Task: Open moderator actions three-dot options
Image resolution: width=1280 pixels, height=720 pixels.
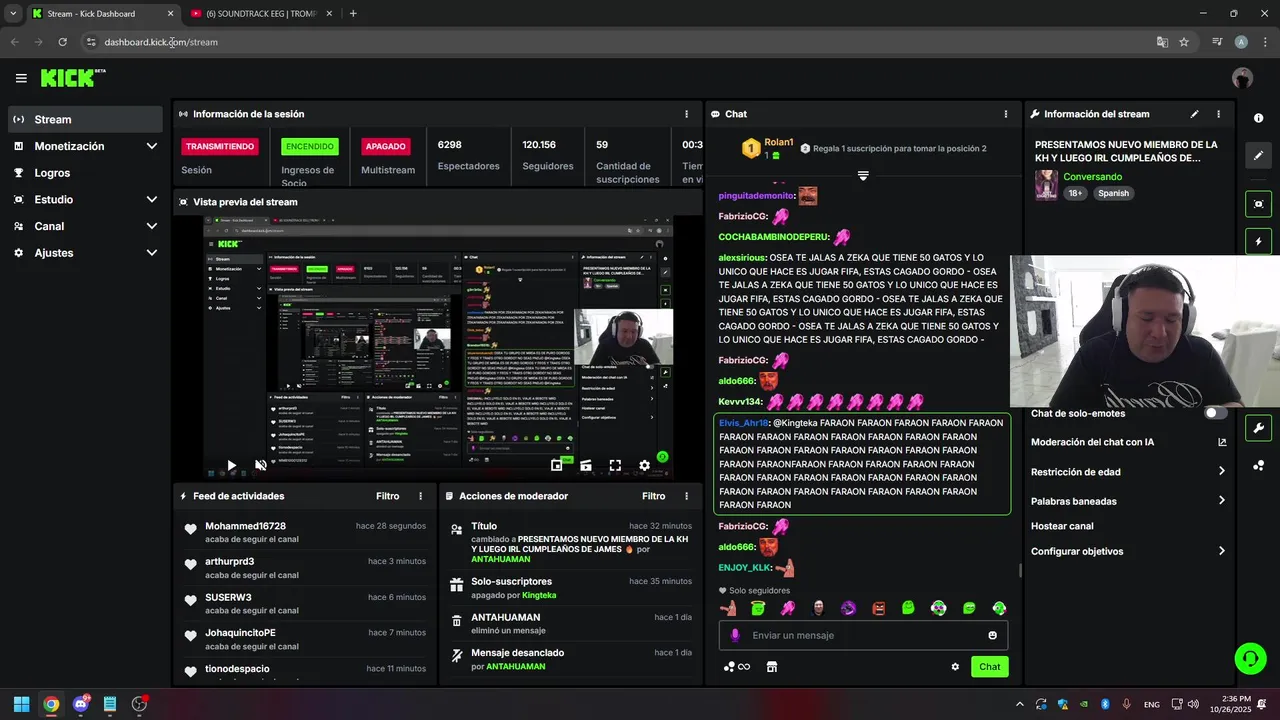Action: pos(686,496)
